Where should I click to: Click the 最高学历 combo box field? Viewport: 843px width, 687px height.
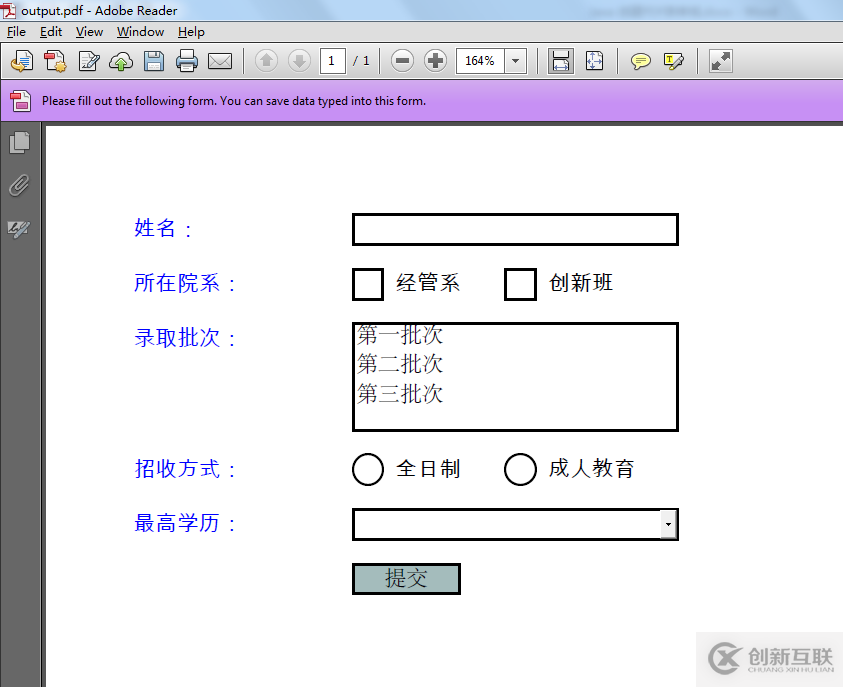point(515,524)
